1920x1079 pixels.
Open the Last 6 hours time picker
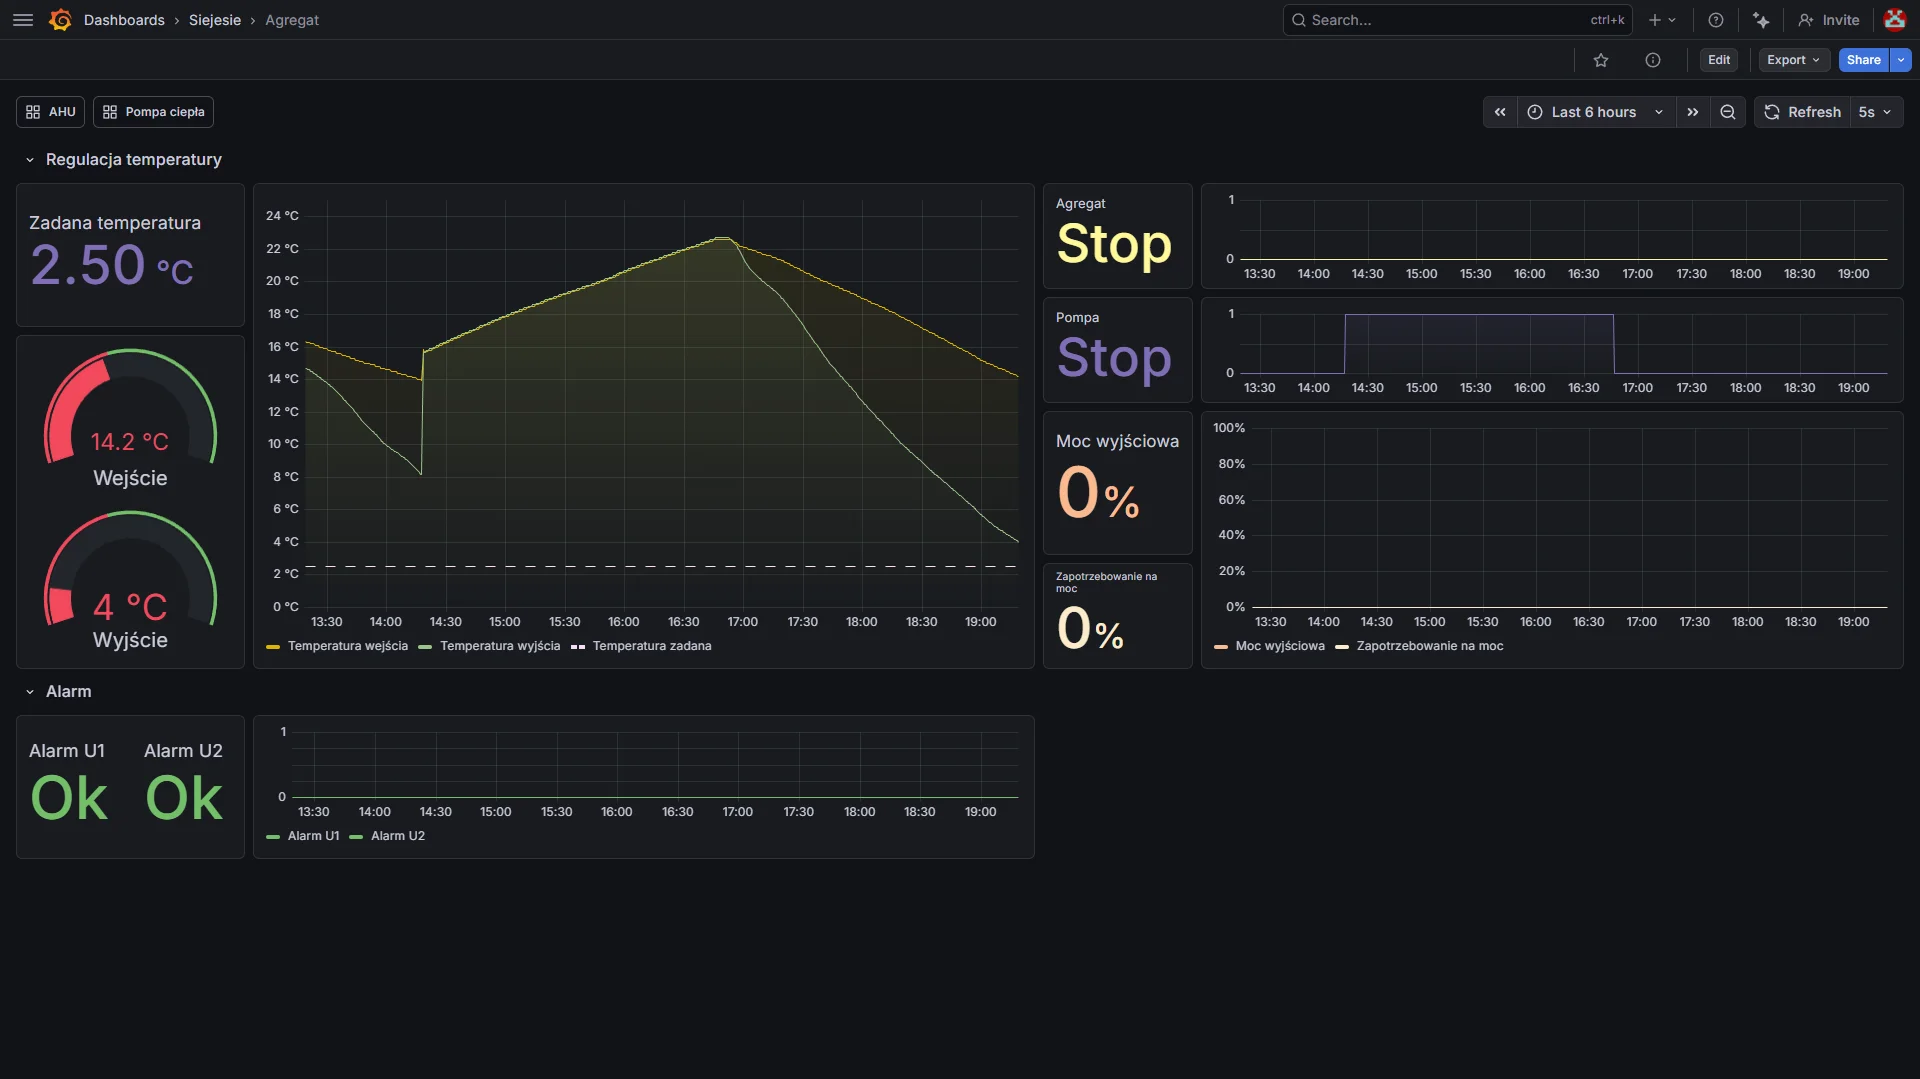1594,112
